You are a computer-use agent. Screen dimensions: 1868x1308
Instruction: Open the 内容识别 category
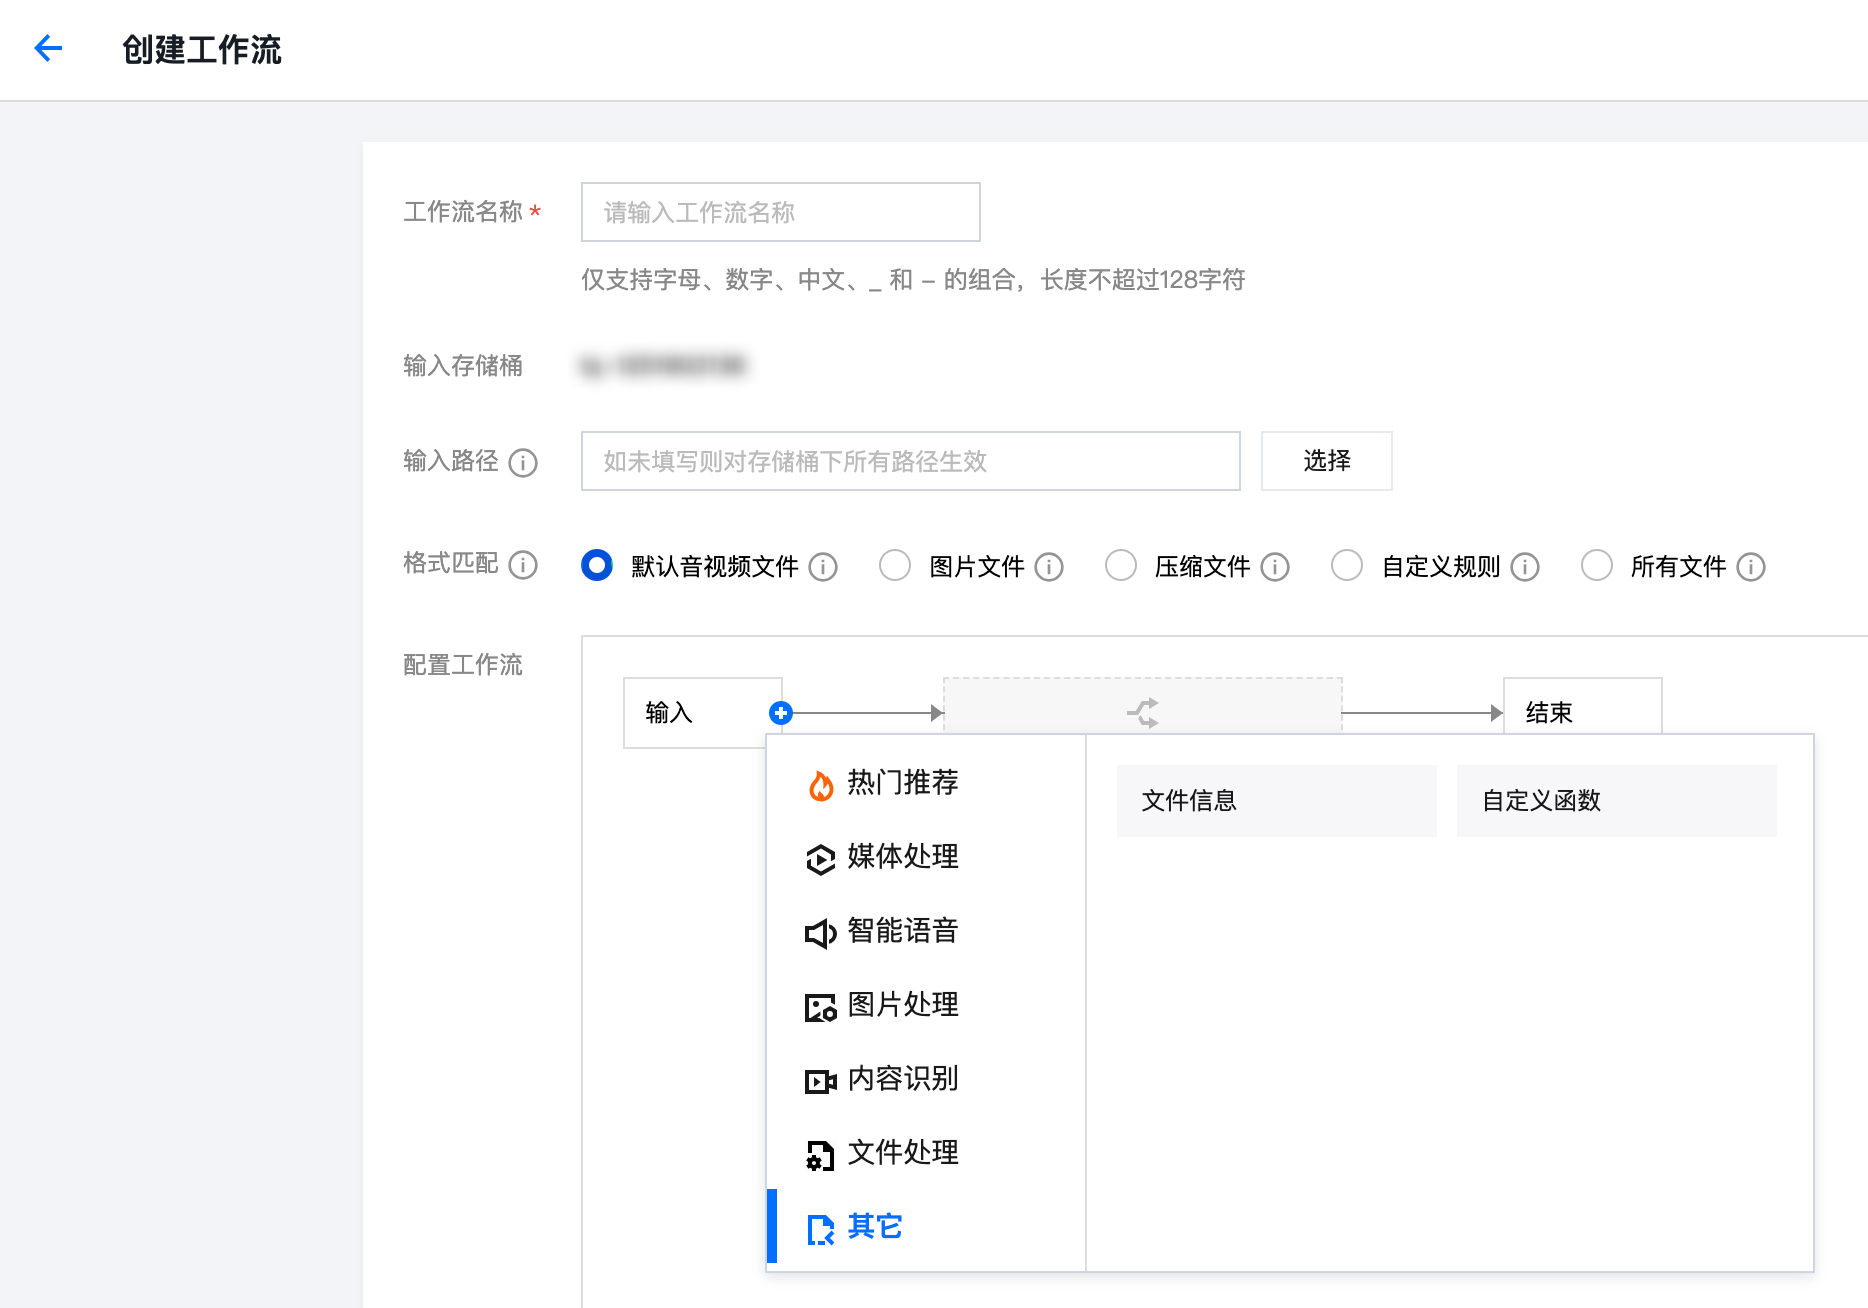pyautogui.click(x=902, y=1079)
